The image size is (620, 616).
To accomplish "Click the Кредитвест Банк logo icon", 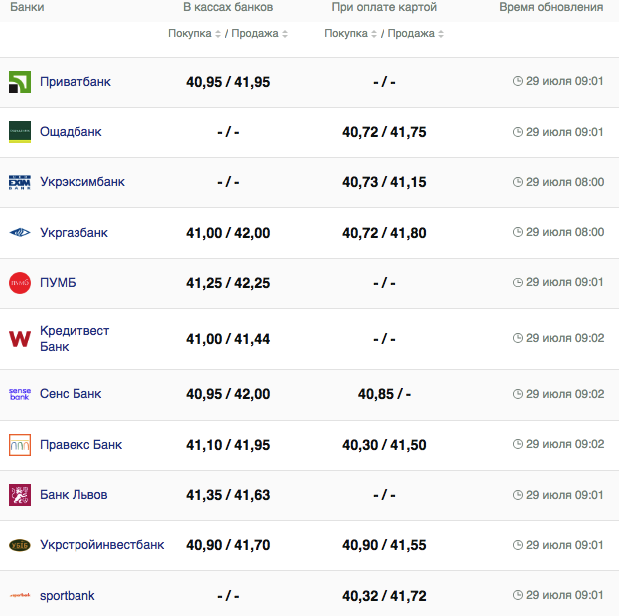I will pos(20,339).
